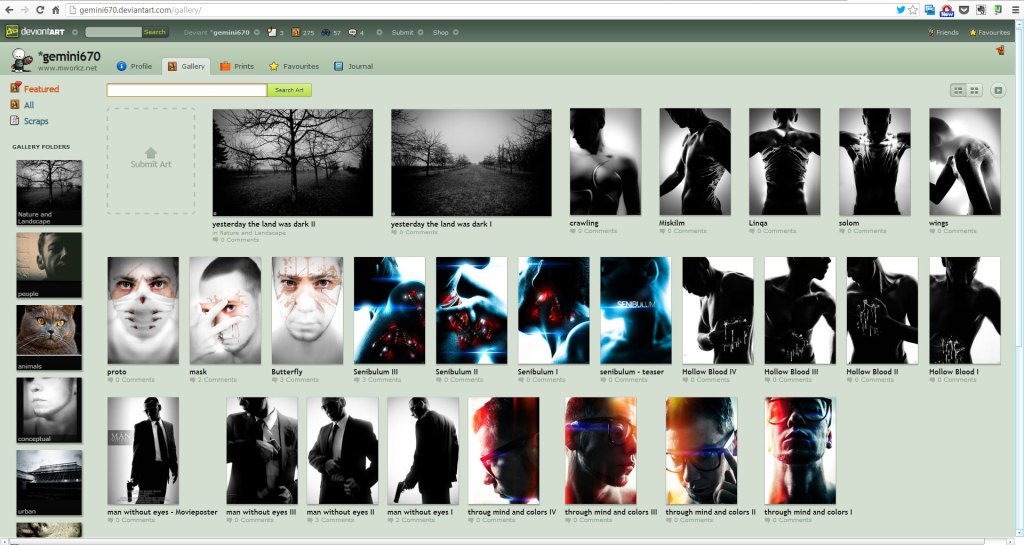1024x545 pixels.
Task: Open the Butterfly artwork thumbnail
Action: pos(307,310)
